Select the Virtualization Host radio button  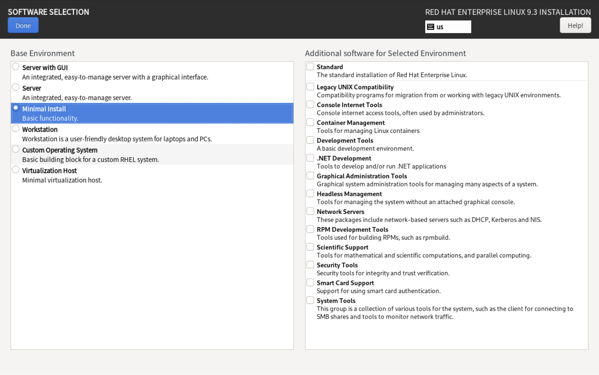(x=16, y=170)
